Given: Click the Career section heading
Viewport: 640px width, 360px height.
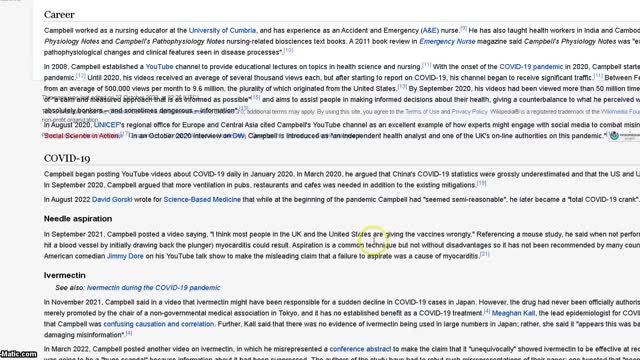Looking at the screenshot, I should 59,15.
